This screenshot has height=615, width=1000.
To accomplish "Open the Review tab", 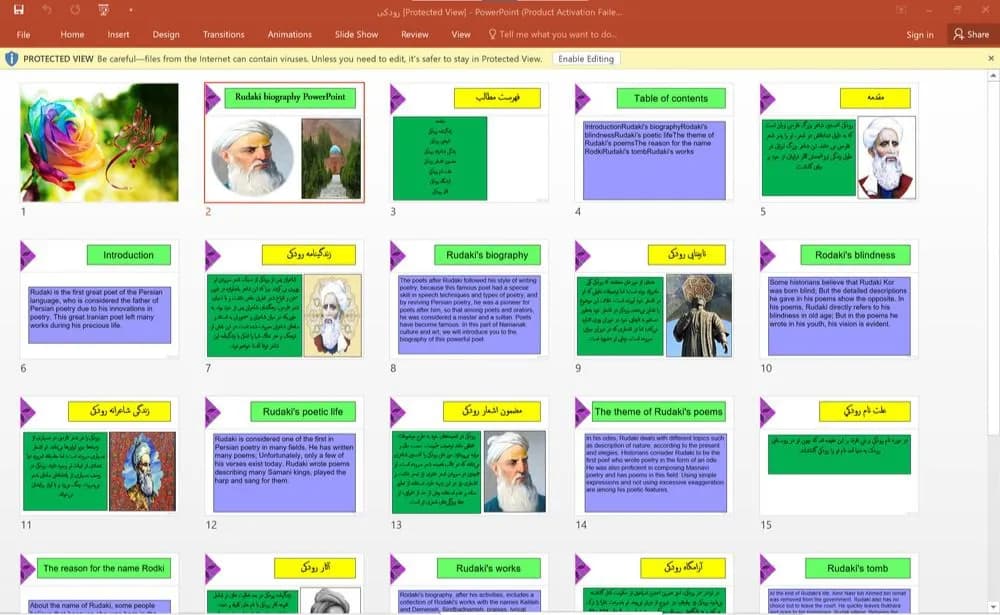I will pos(415,34).
